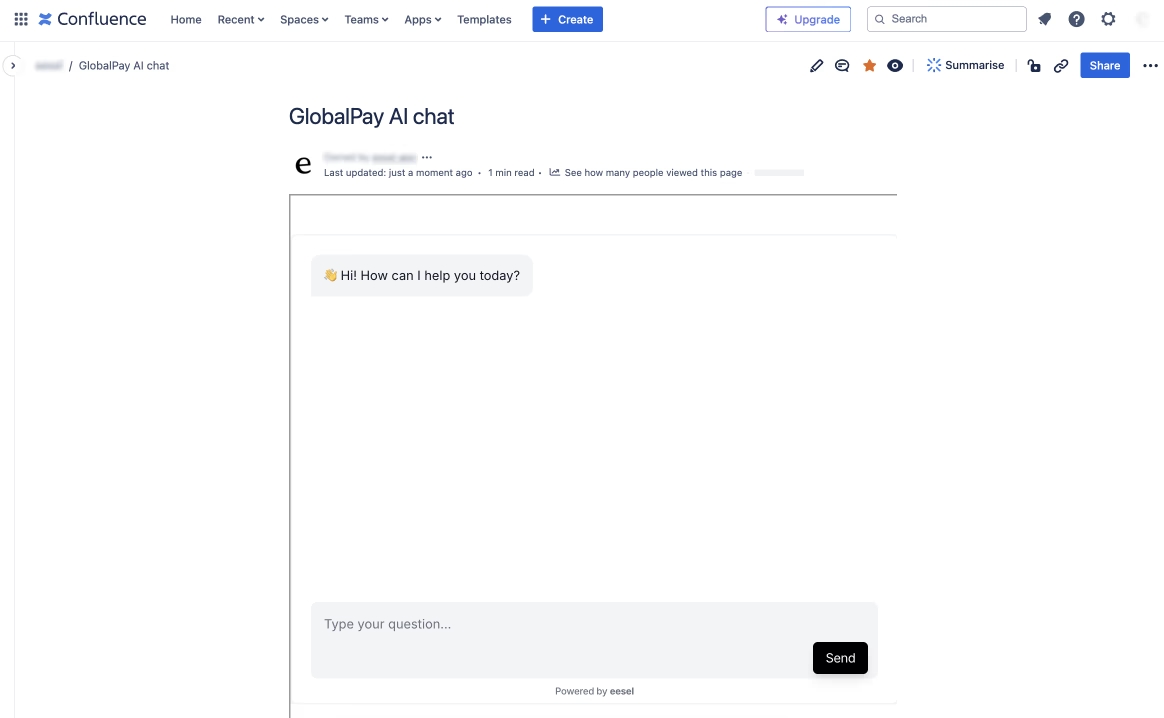Open the page comments icon

[843, 66]
